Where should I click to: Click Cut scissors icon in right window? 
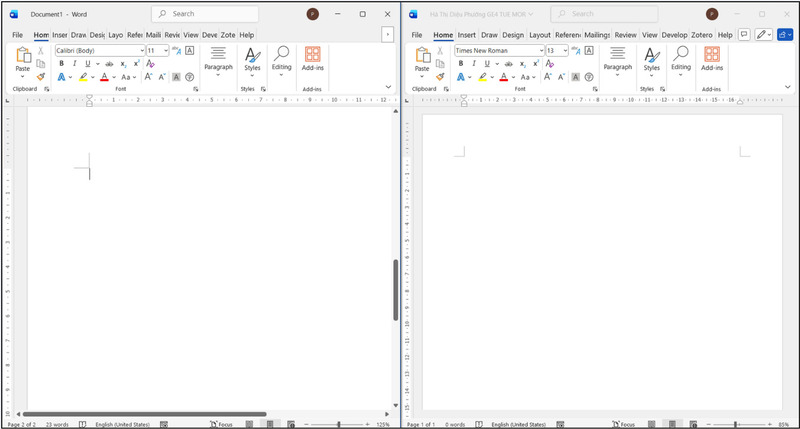440,50
